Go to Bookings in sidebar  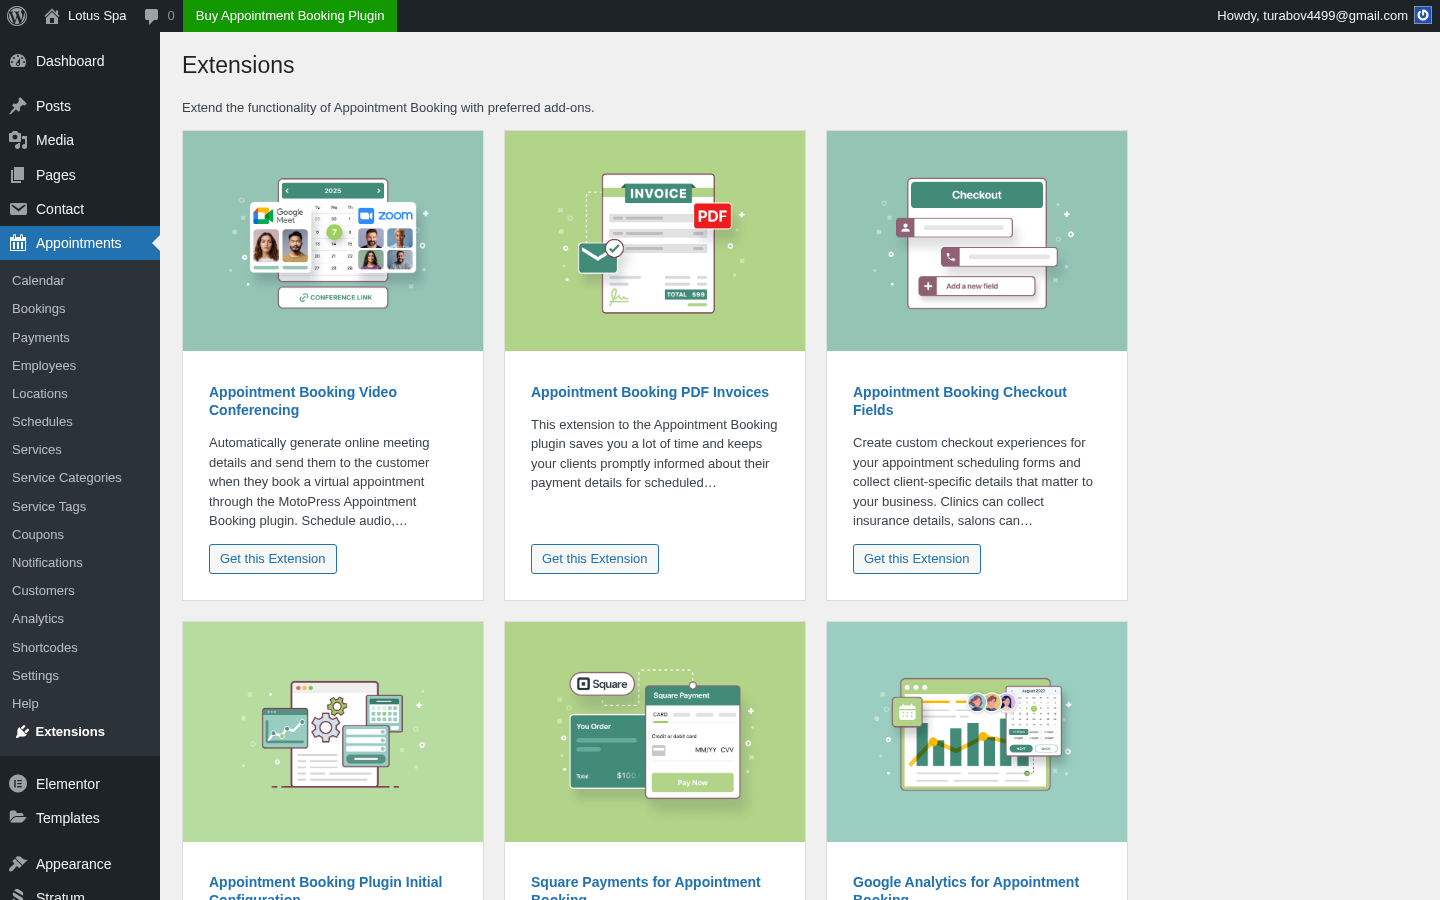point(39,309)
